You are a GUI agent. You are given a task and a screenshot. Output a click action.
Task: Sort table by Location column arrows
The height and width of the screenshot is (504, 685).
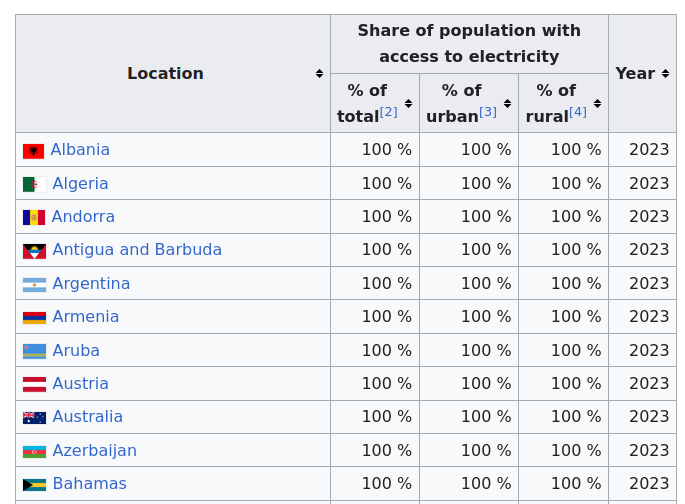point(319,73)
